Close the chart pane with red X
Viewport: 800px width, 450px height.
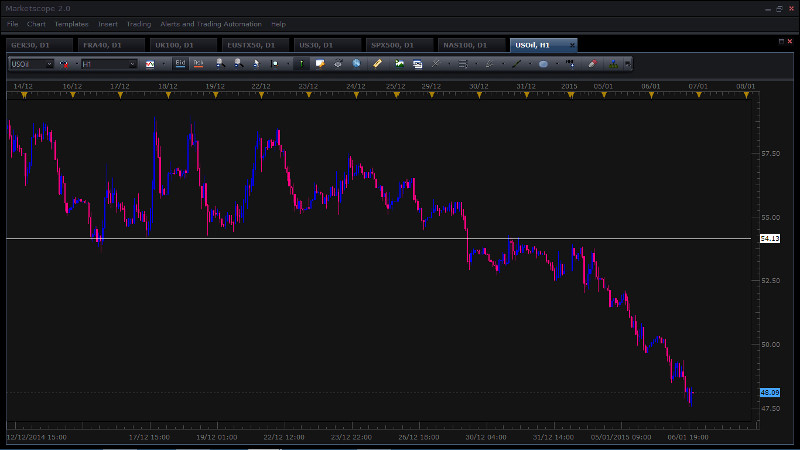click(790, 41)
